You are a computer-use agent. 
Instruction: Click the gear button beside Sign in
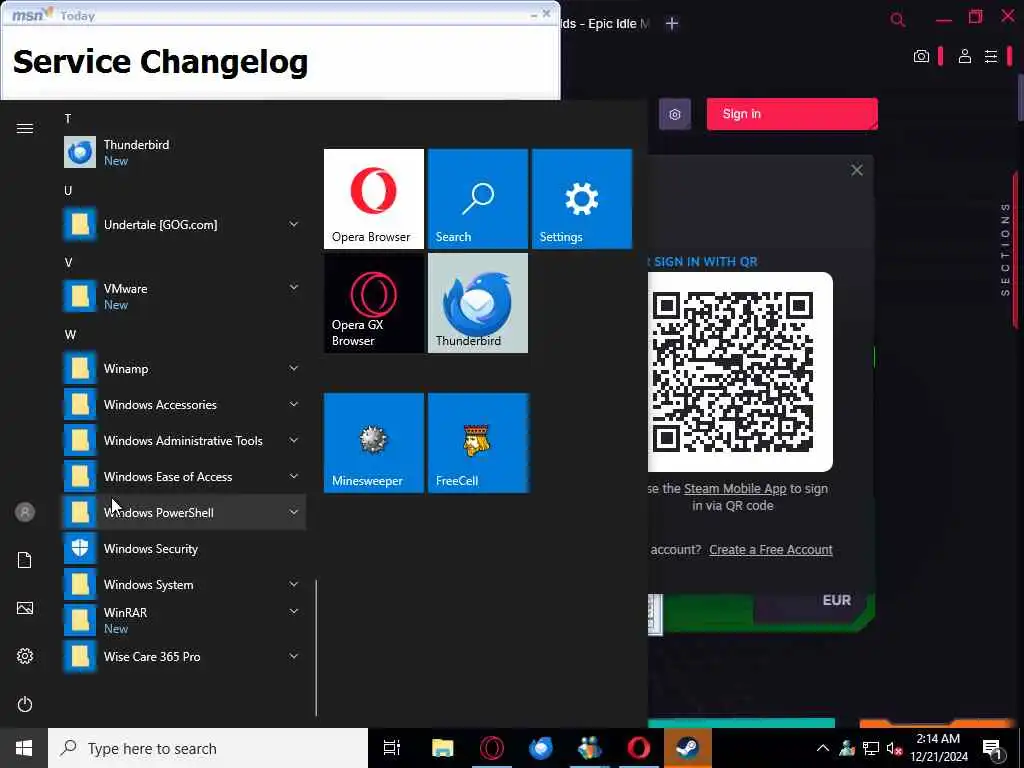675,114
